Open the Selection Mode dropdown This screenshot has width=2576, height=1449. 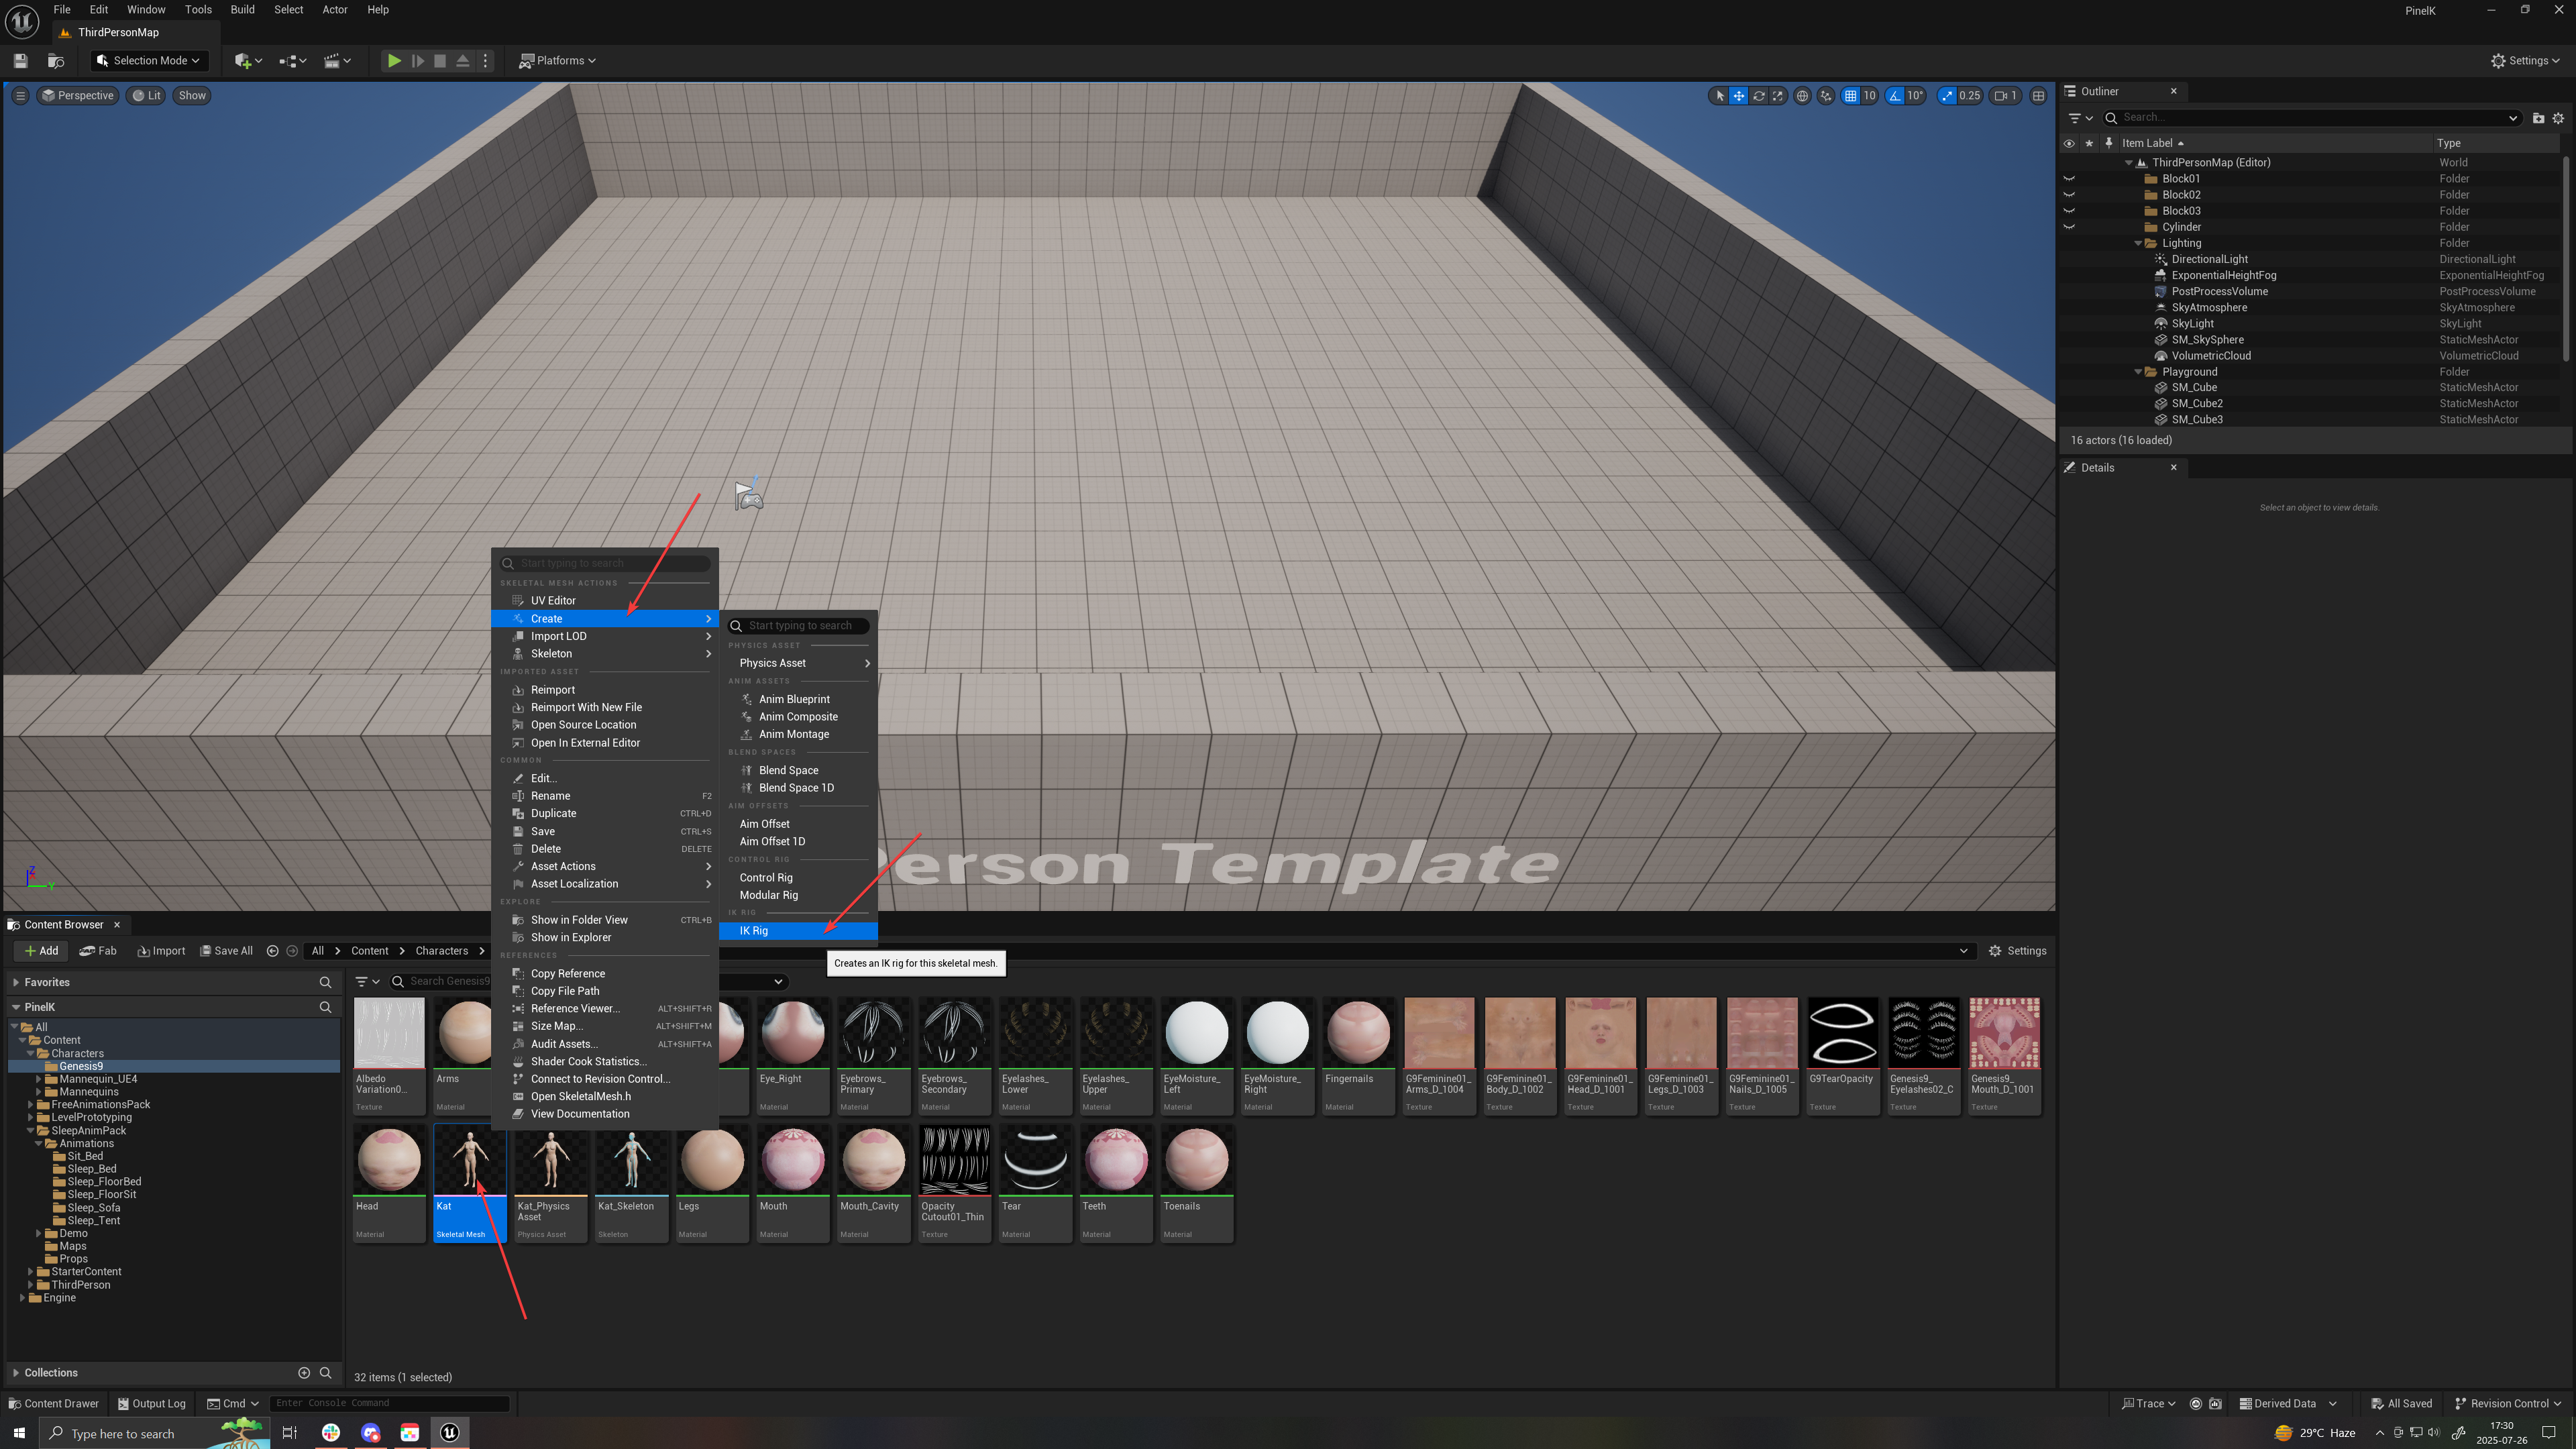[x=149, y=61]
